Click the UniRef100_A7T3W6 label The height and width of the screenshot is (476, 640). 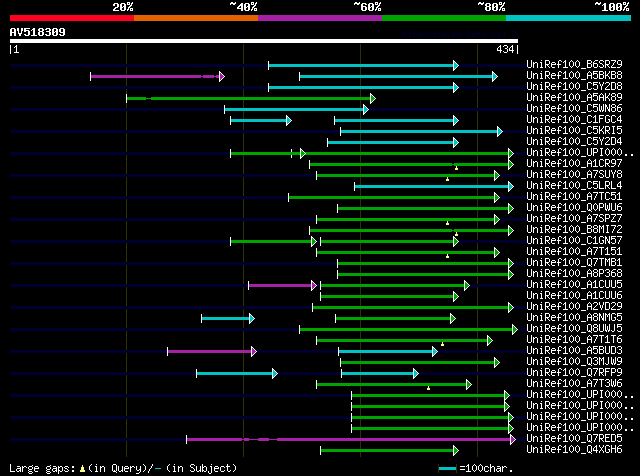point(574,384)
